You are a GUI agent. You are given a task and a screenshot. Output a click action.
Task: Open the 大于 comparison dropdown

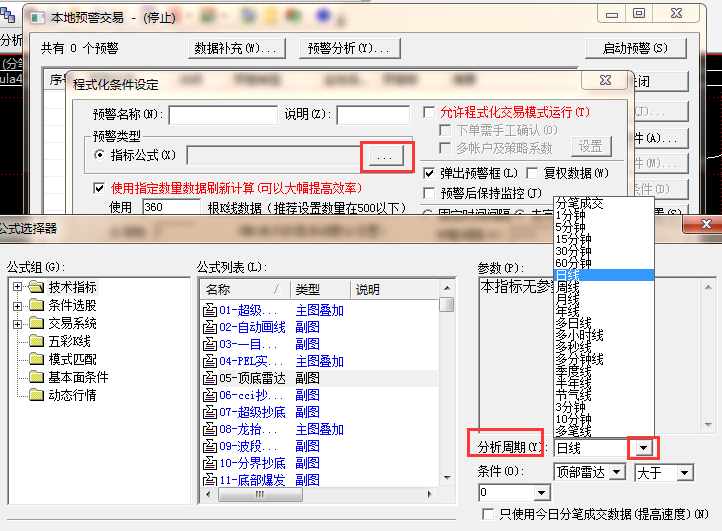[684, 471]
